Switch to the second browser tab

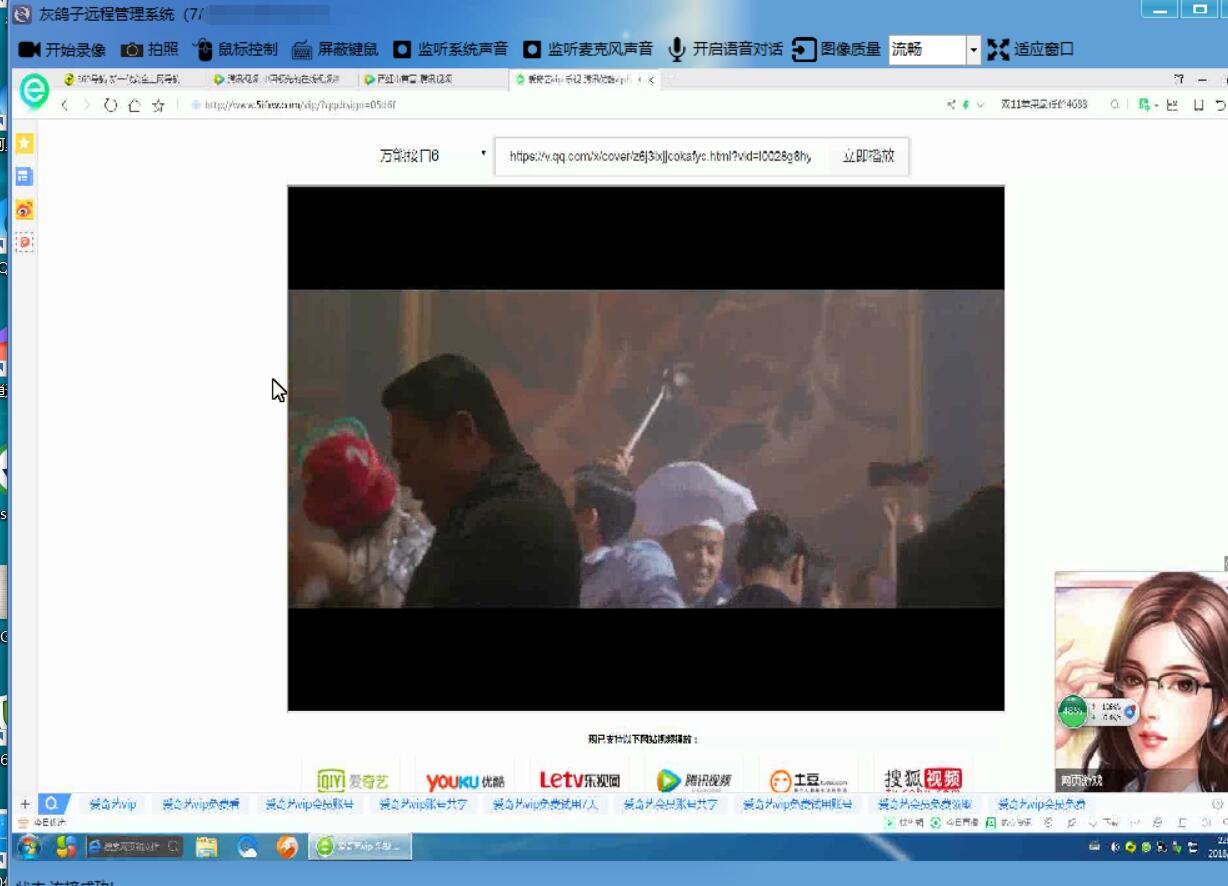[280, 79]
